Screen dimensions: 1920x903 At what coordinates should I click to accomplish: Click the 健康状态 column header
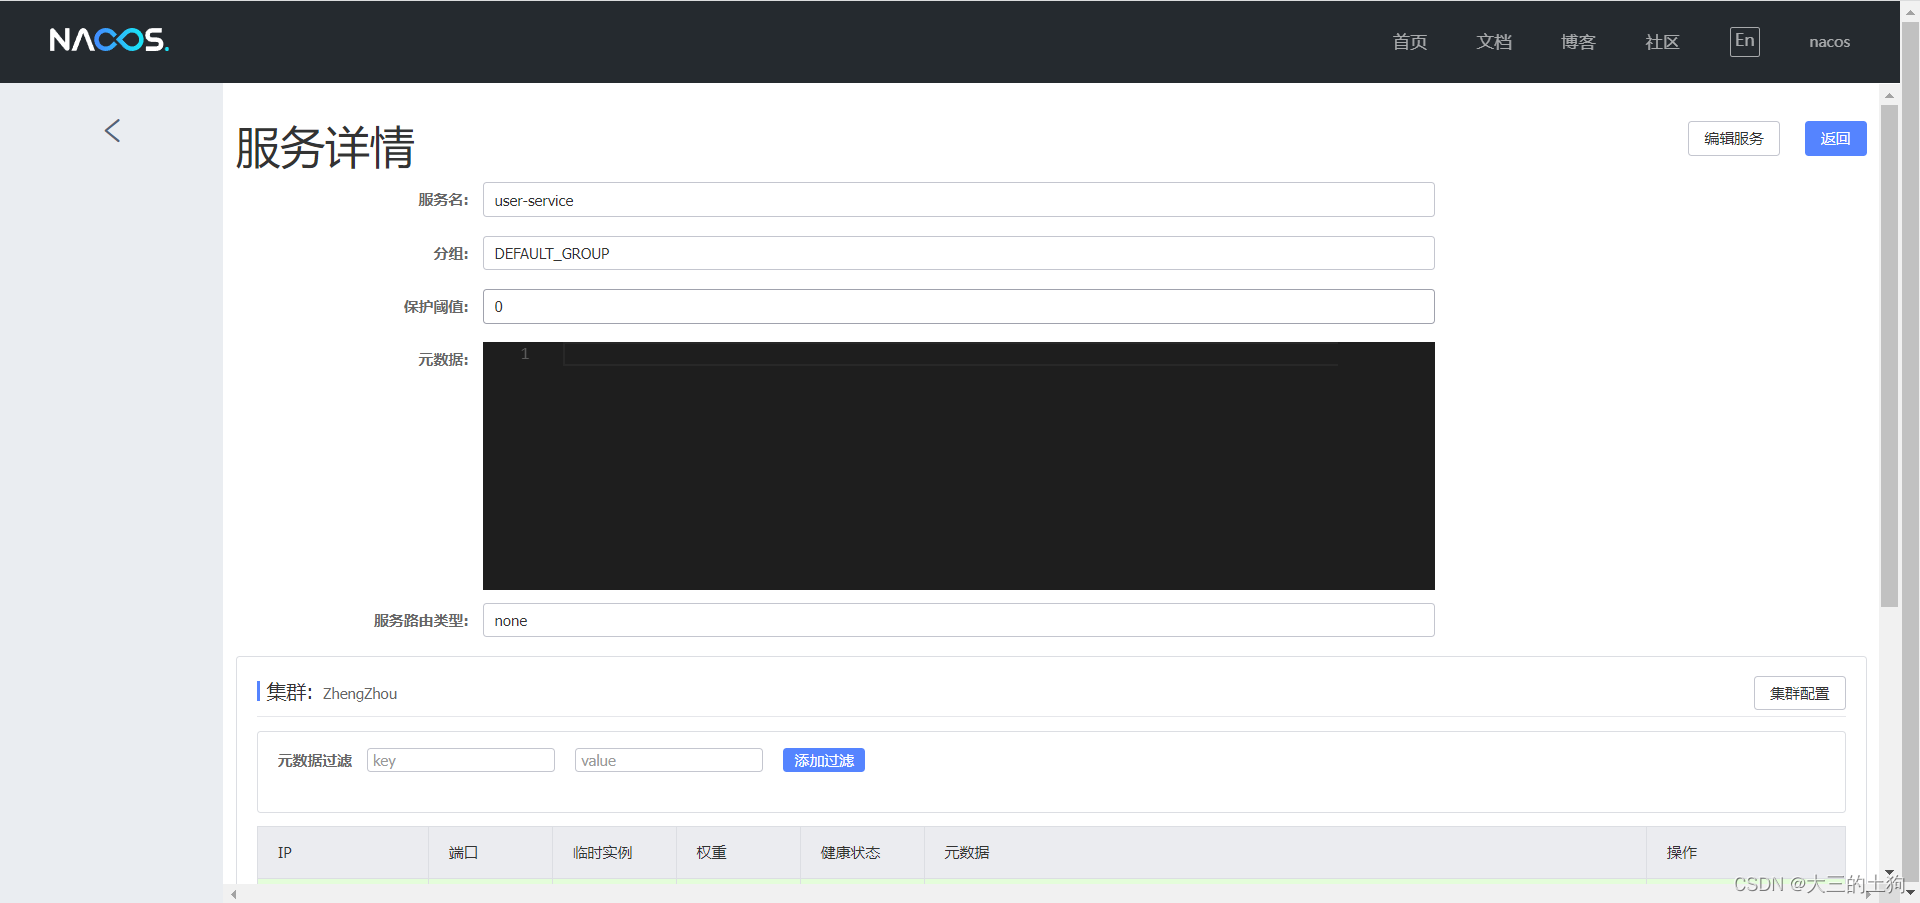[862, 853]
